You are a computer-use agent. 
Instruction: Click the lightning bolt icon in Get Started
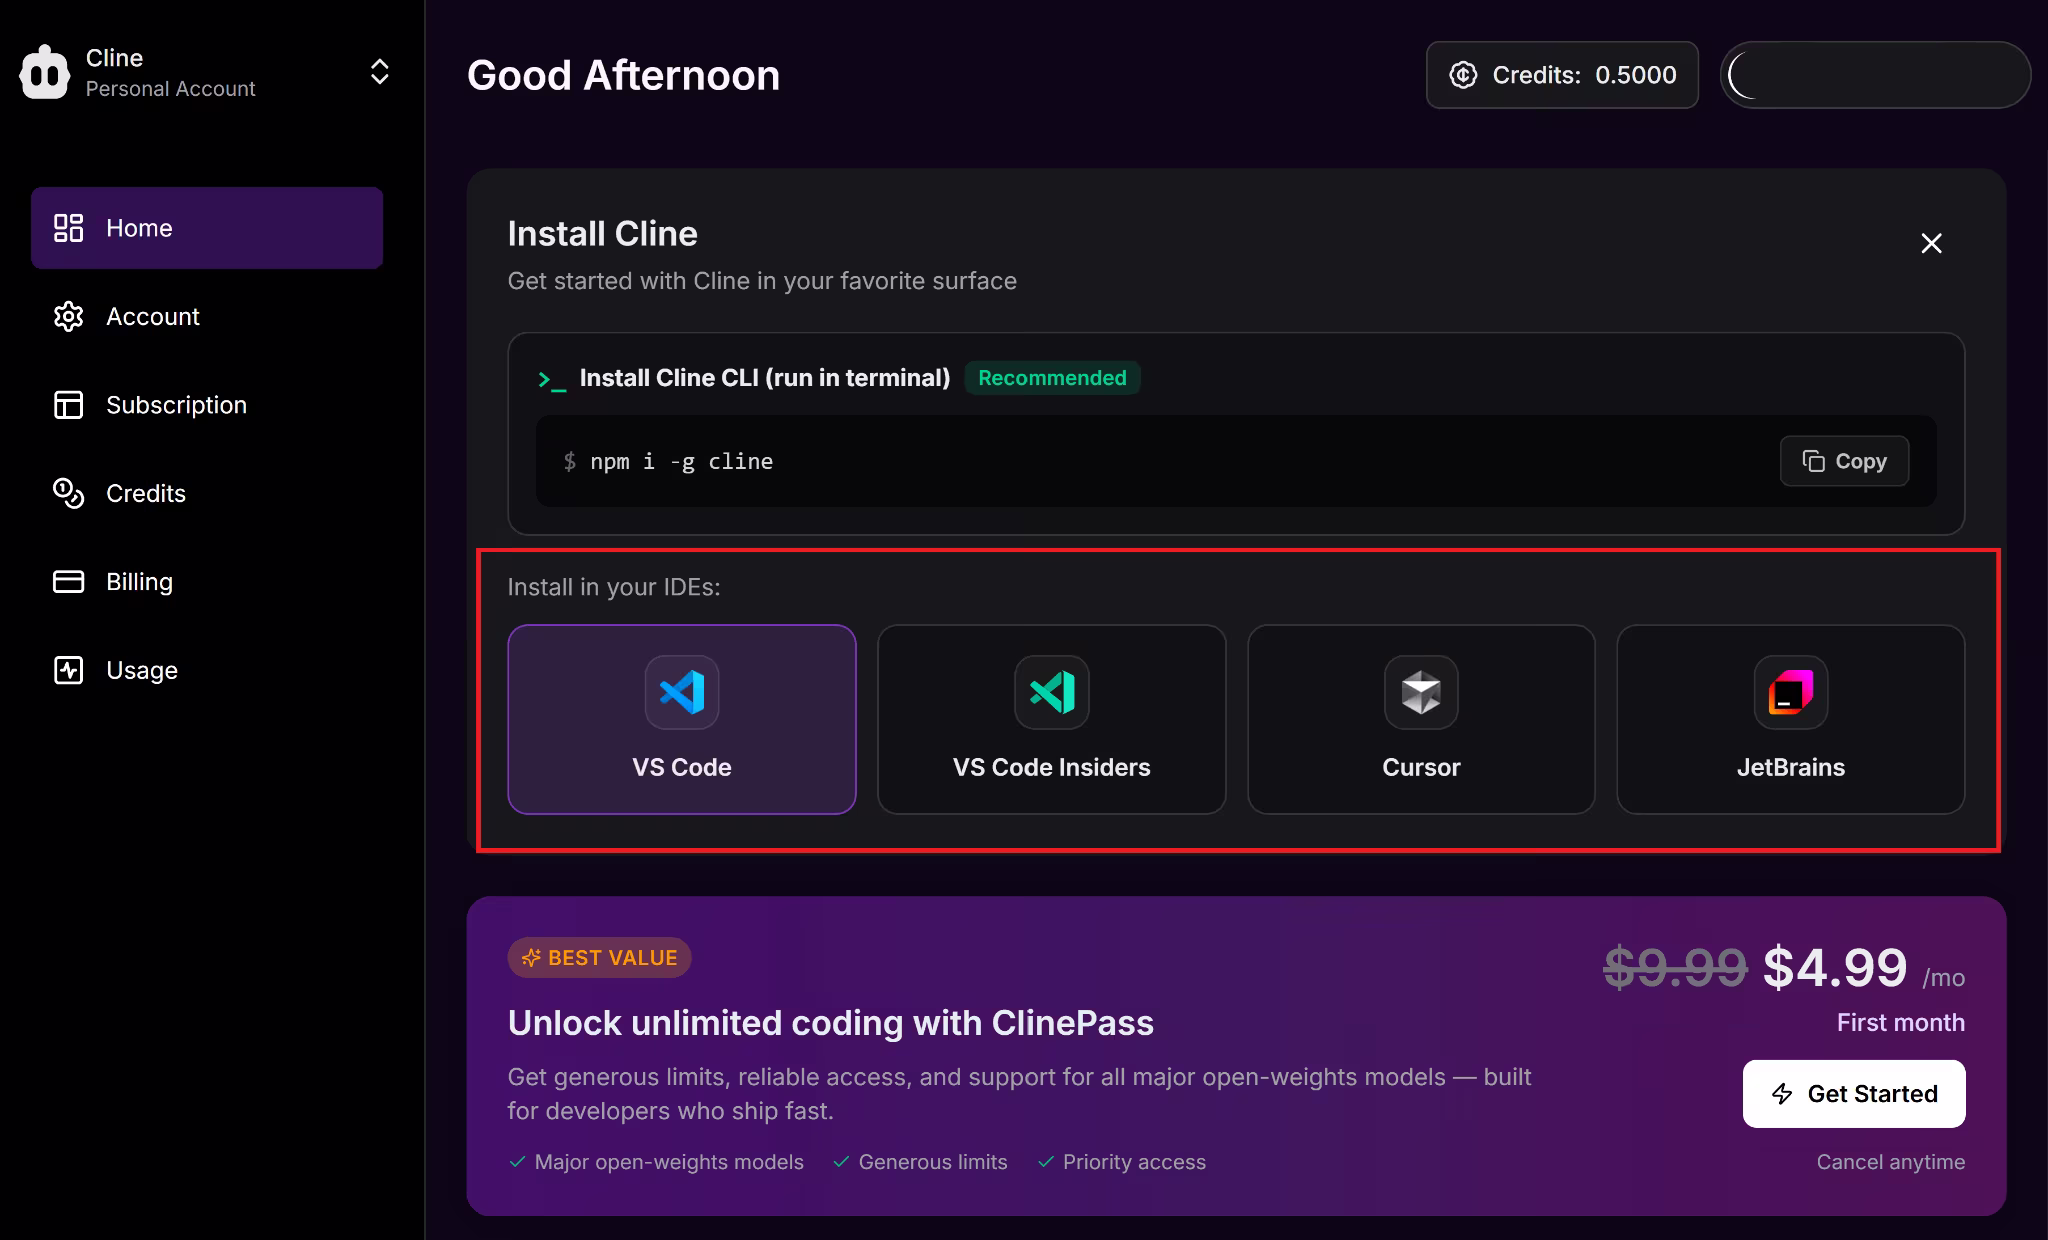click(x=1782, y=1094)
